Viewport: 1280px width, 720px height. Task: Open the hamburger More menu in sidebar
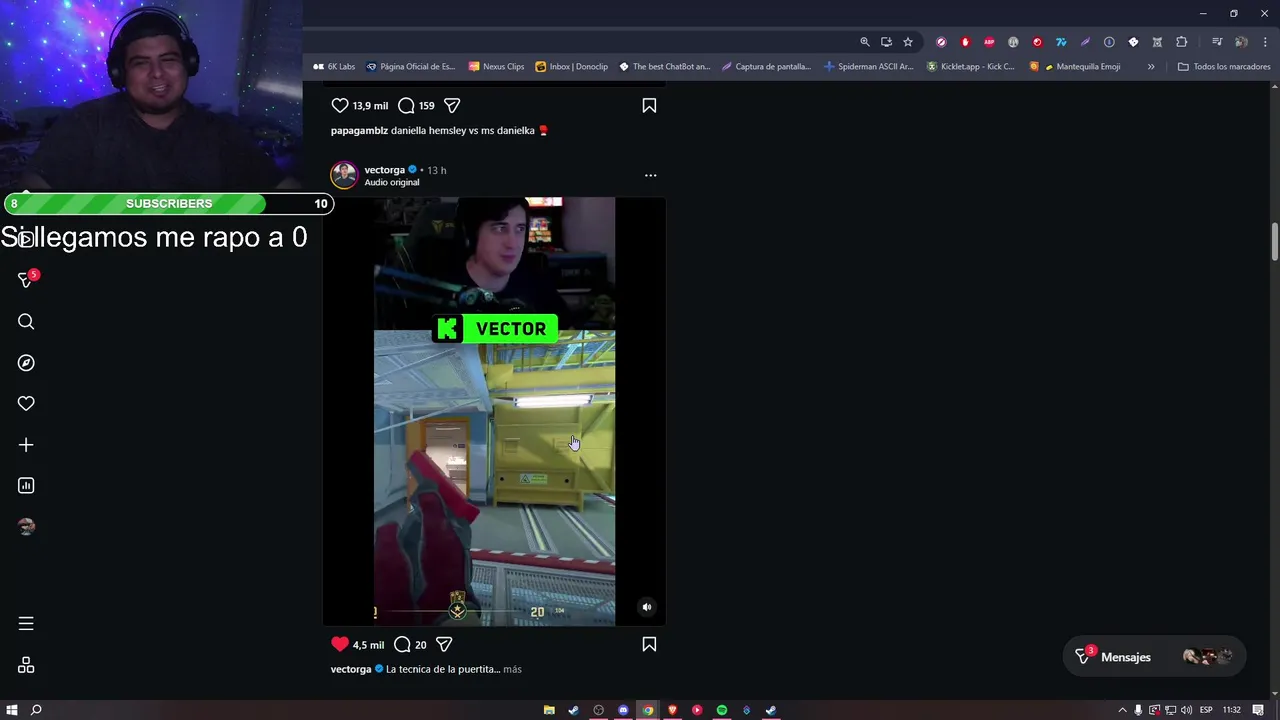click(x=26, y=624)
